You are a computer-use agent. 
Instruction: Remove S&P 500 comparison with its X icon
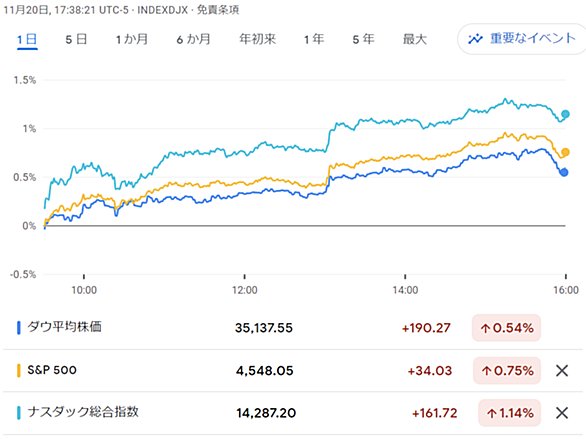562,371
